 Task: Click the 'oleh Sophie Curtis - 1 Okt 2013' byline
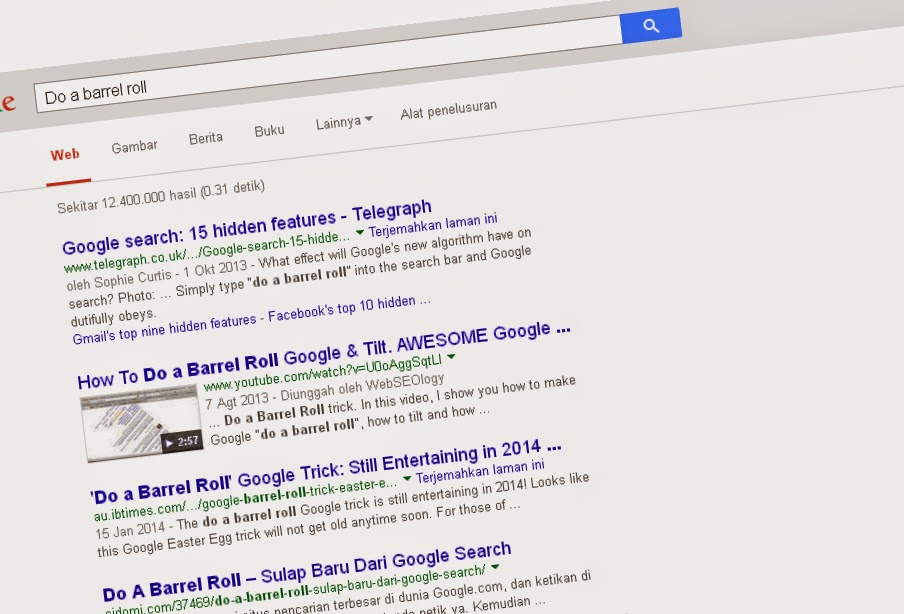click(159, 273)
